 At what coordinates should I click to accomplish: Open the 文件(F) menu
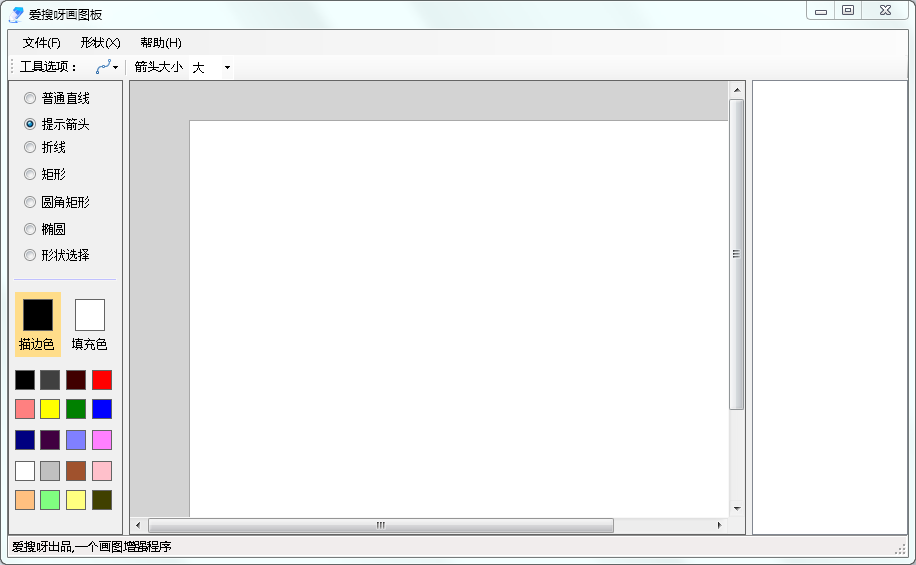(x=41, y=43)
